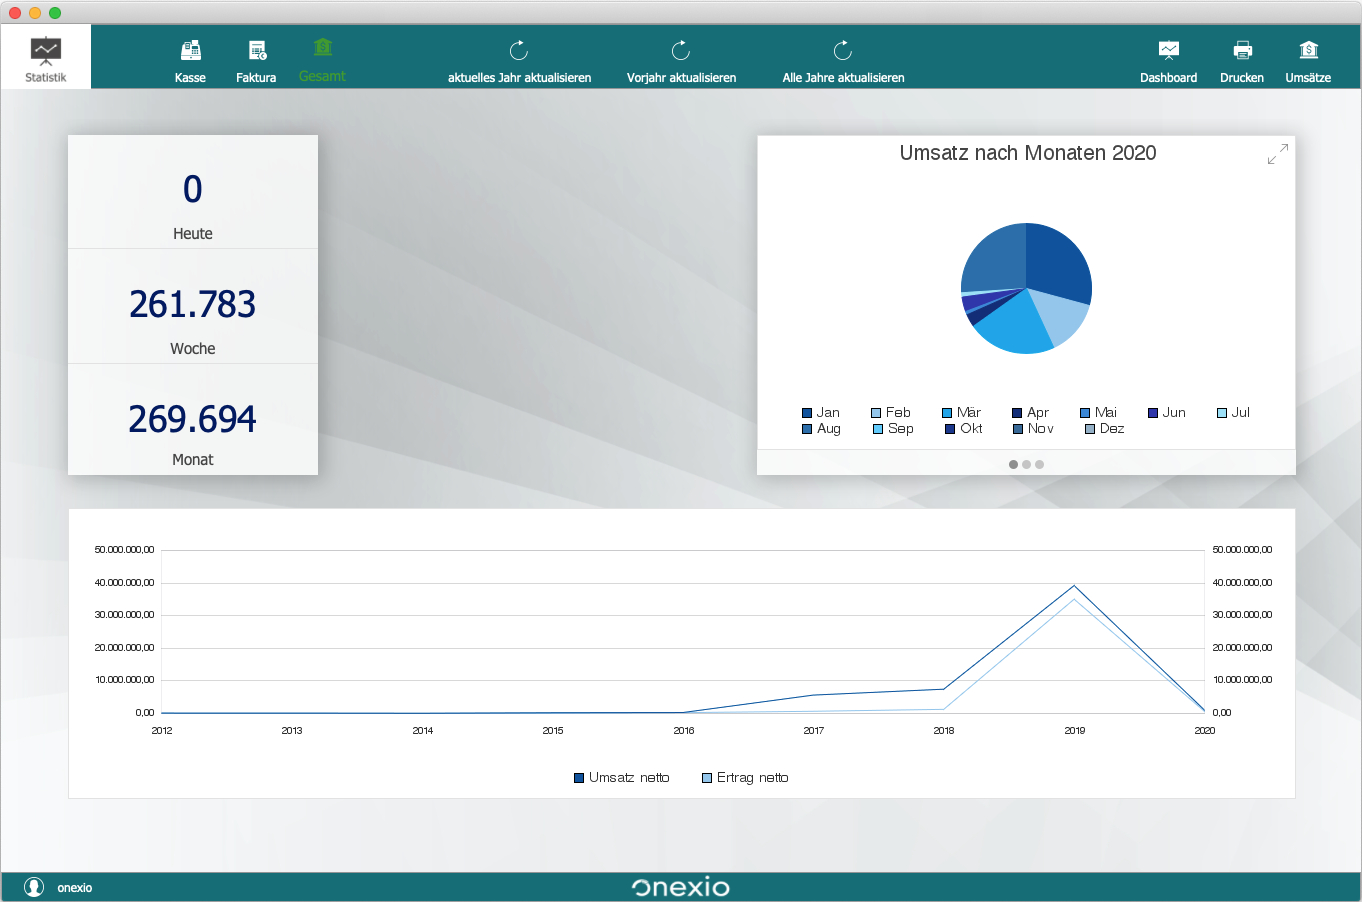Click the Feb legend color swatch

point(876,413)
